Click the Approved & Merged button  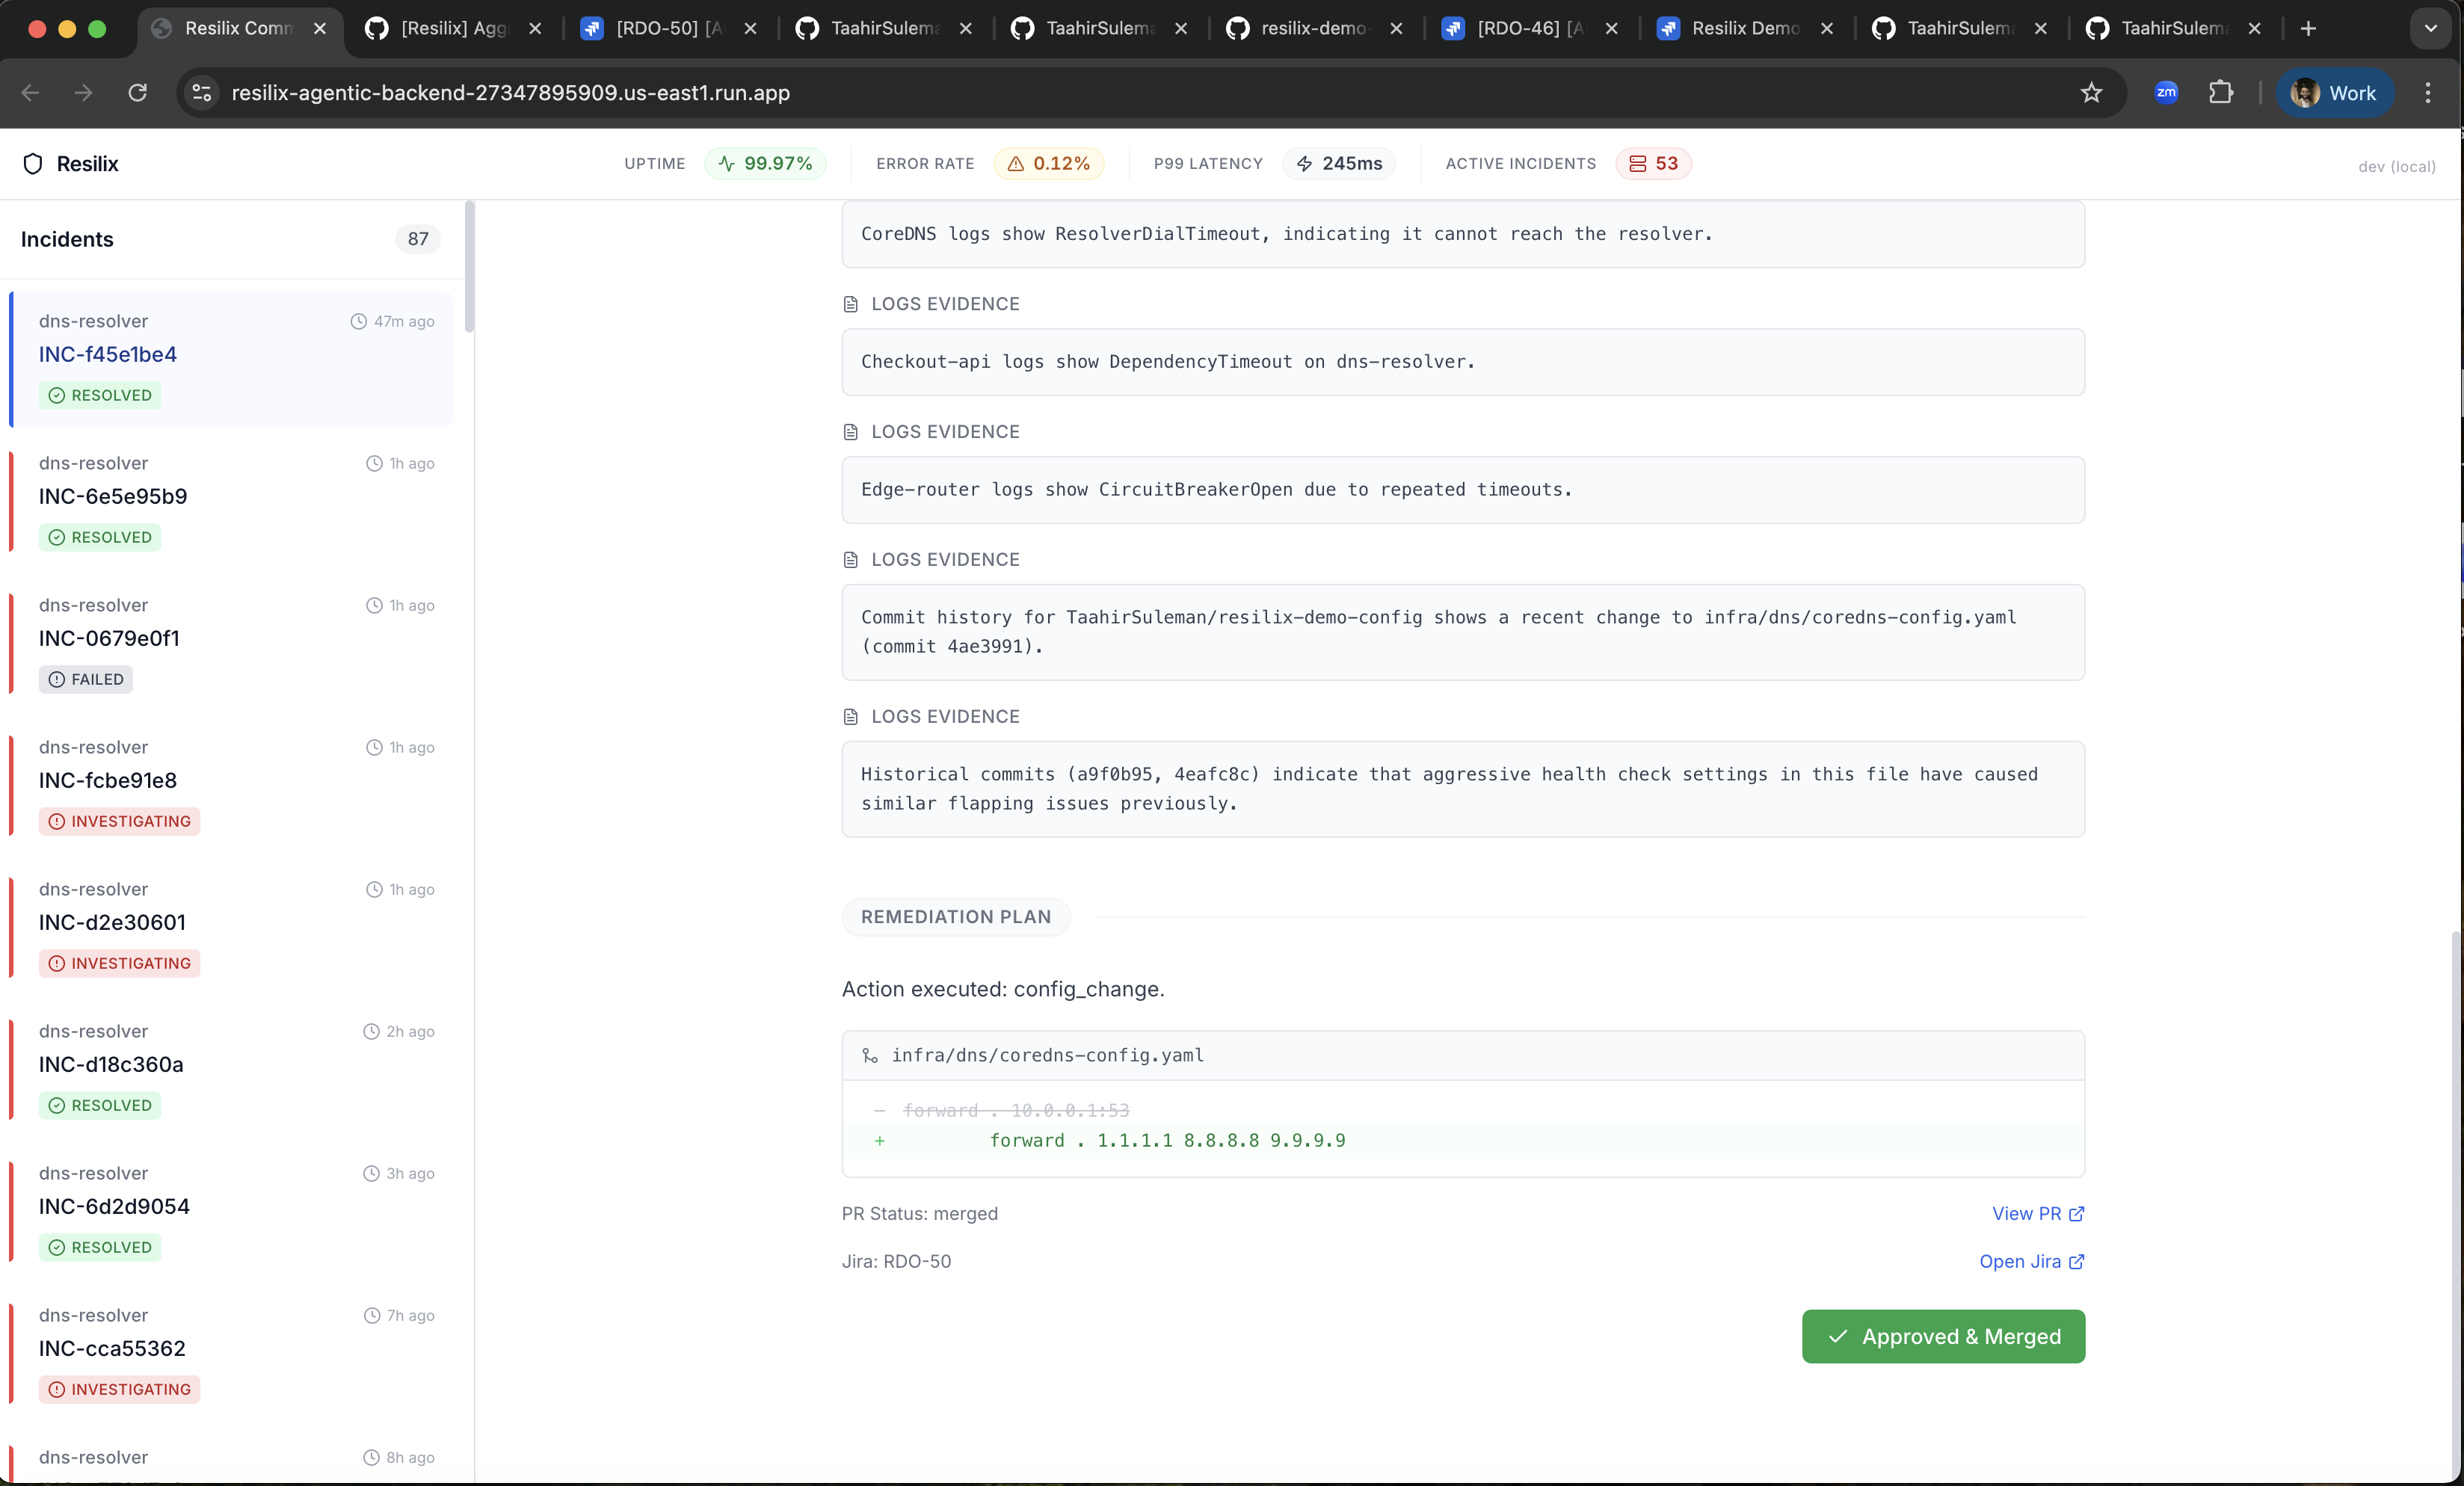(1943, 1336)
